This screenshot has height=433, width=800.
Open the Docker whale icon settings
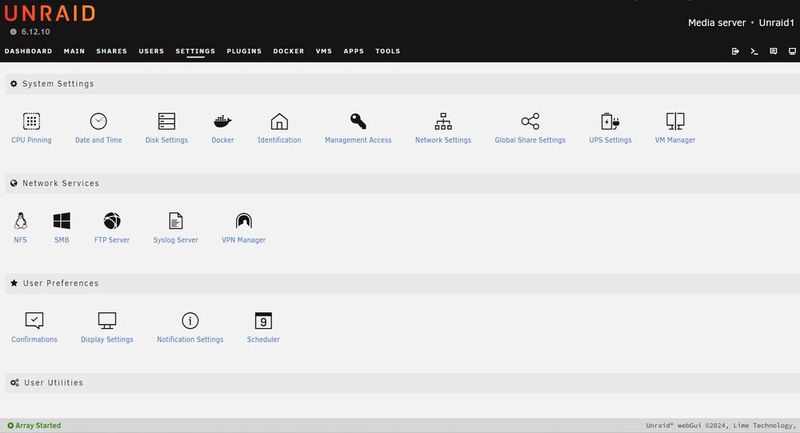click(223, 121)
